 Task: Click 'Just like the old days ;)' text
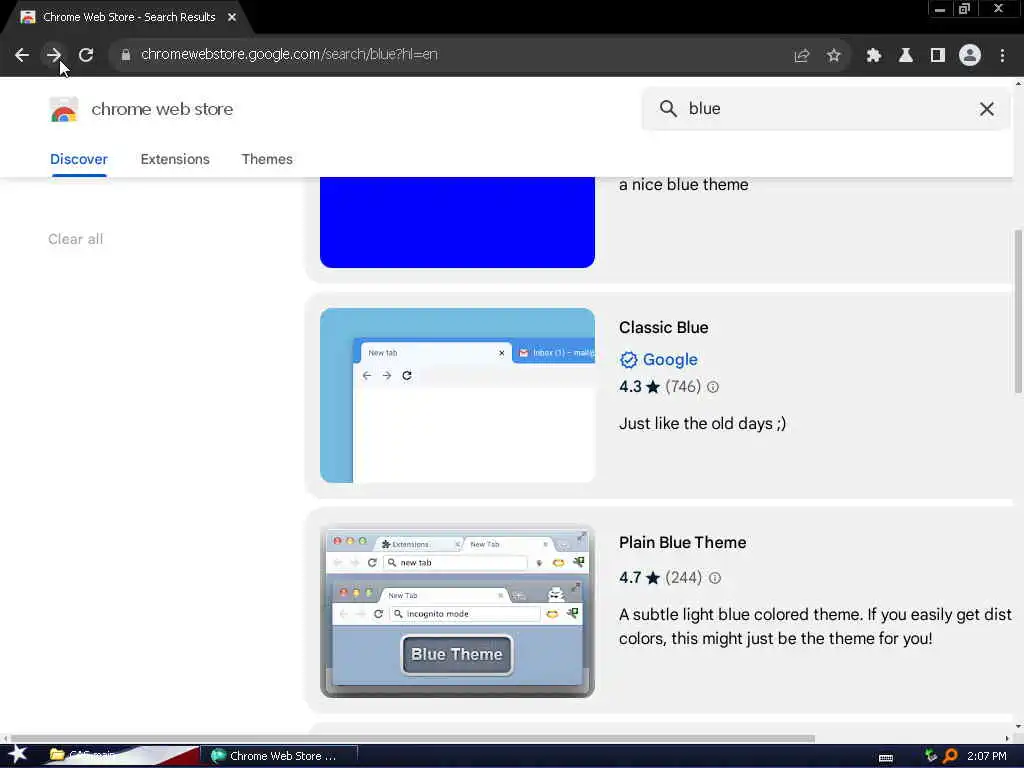702,424
